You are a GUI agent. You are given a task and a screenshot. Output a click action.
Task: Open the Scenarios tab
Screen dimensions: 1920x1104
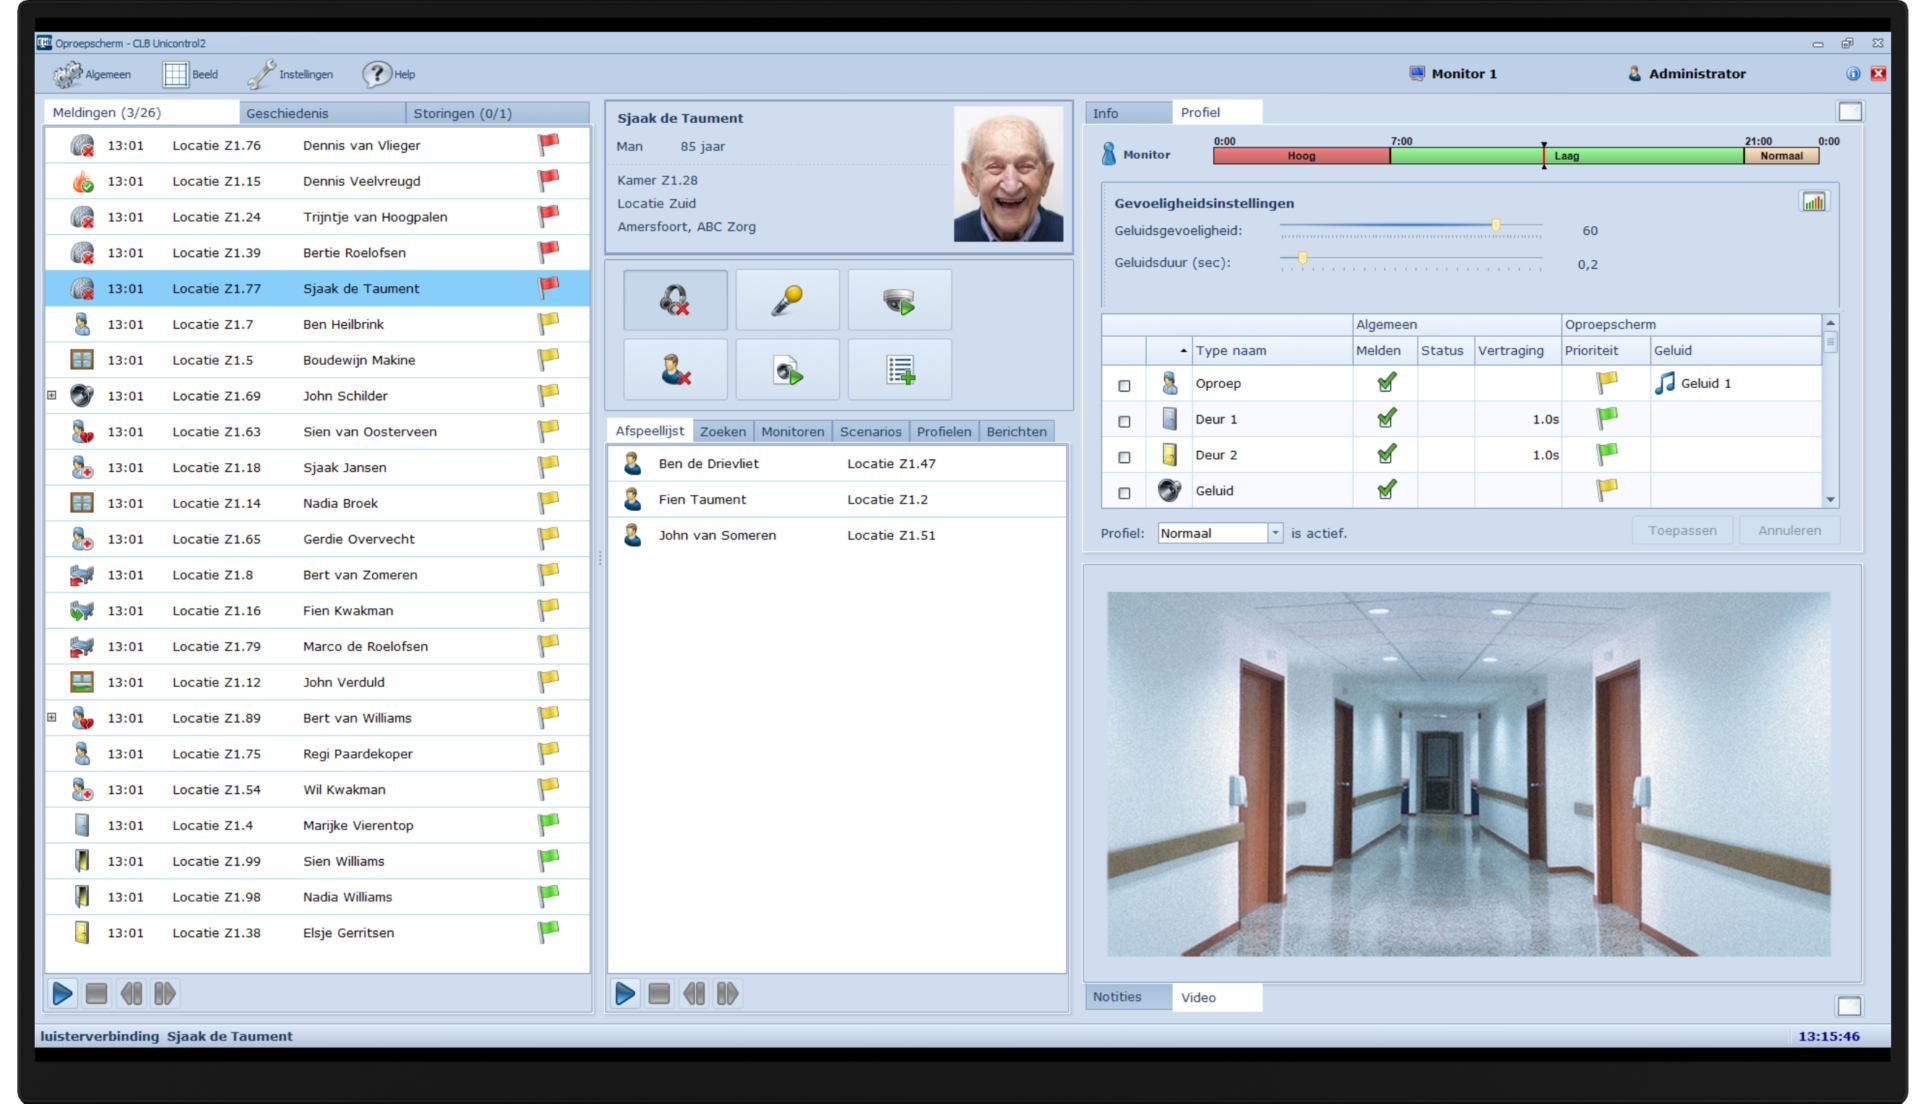(870, 432)
